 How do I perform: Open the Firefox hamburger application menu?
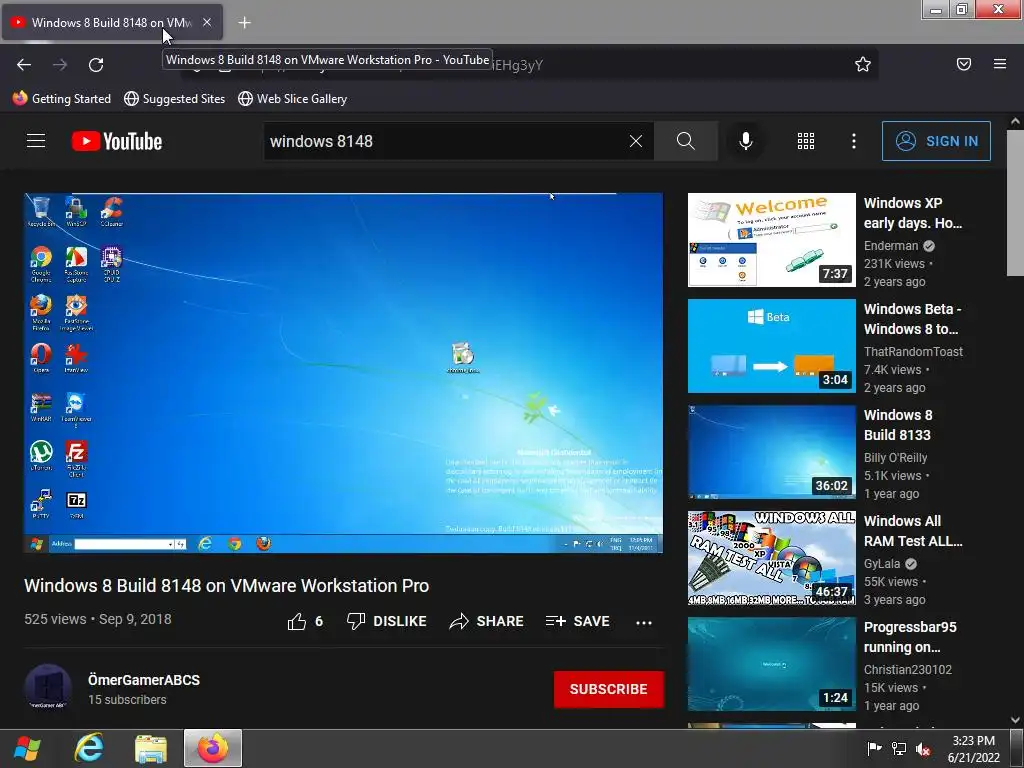pos(1000,64)
